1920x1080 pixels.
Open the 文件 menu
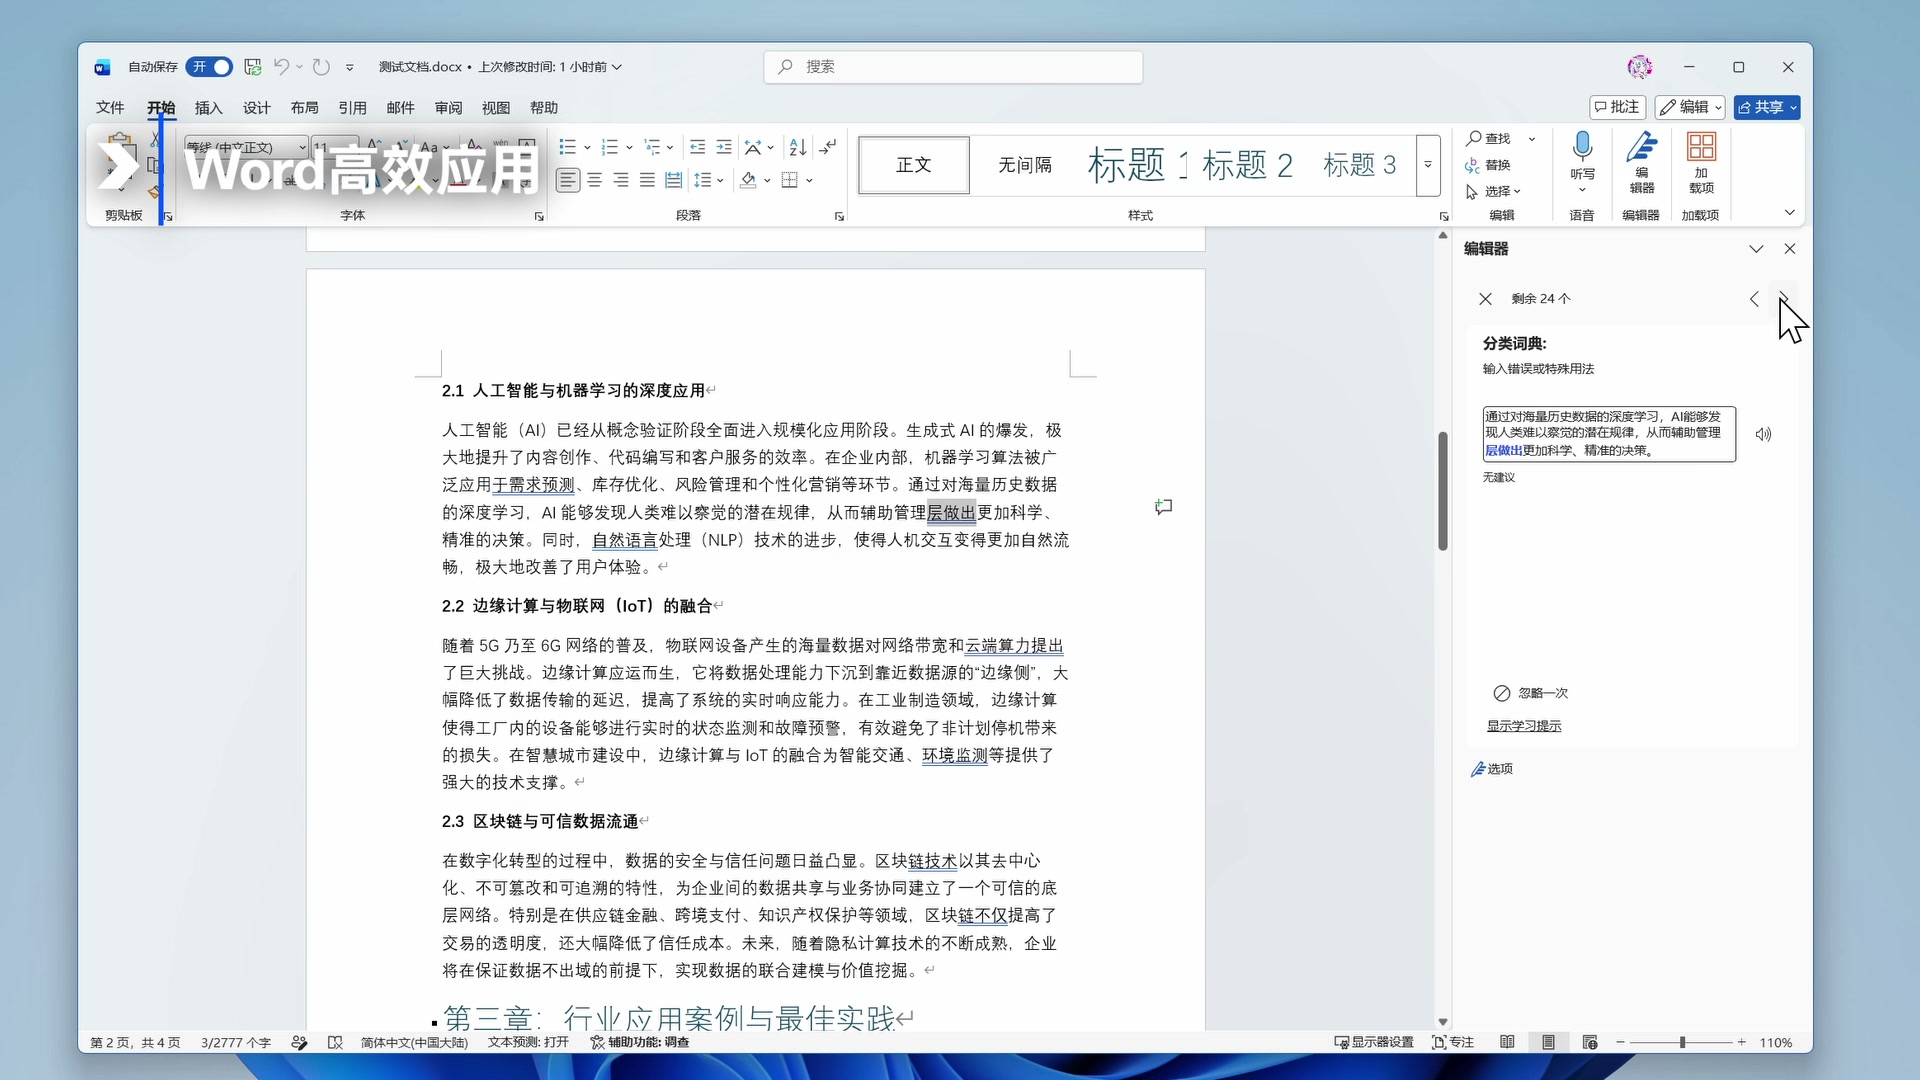coord(110,108)
